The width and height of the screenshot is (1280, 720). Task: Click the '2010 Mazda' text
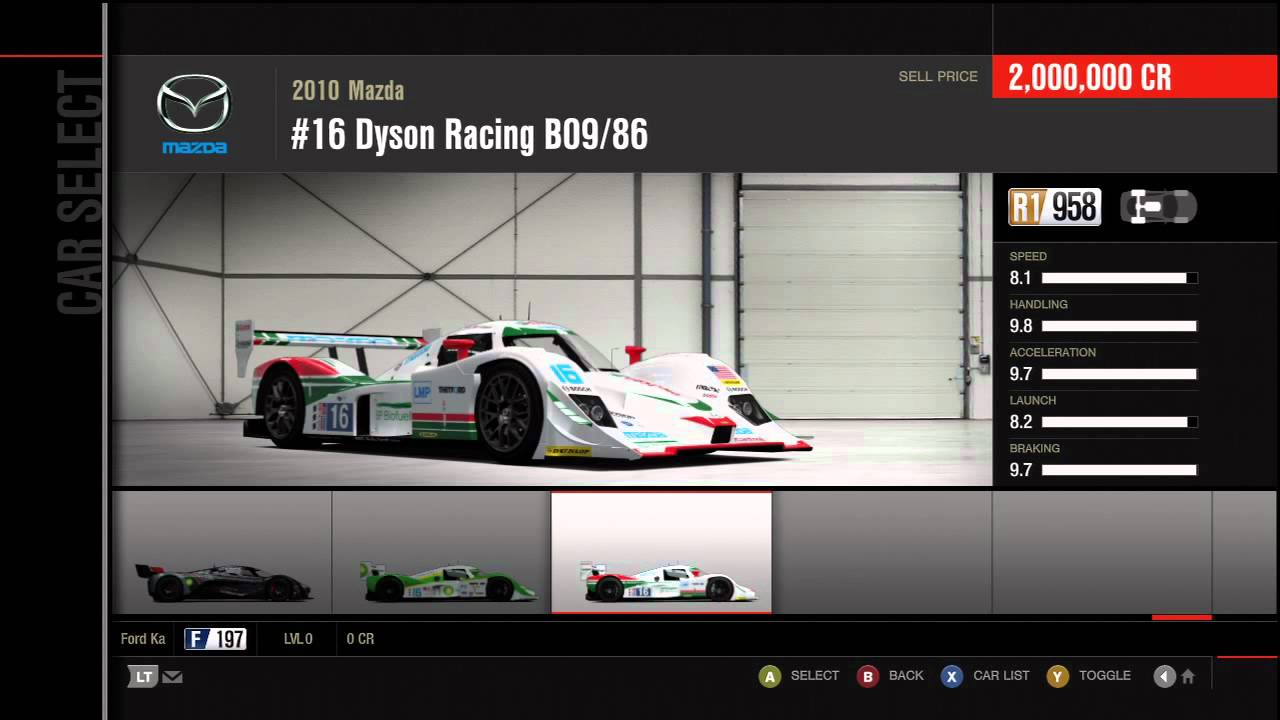point(348,91)
